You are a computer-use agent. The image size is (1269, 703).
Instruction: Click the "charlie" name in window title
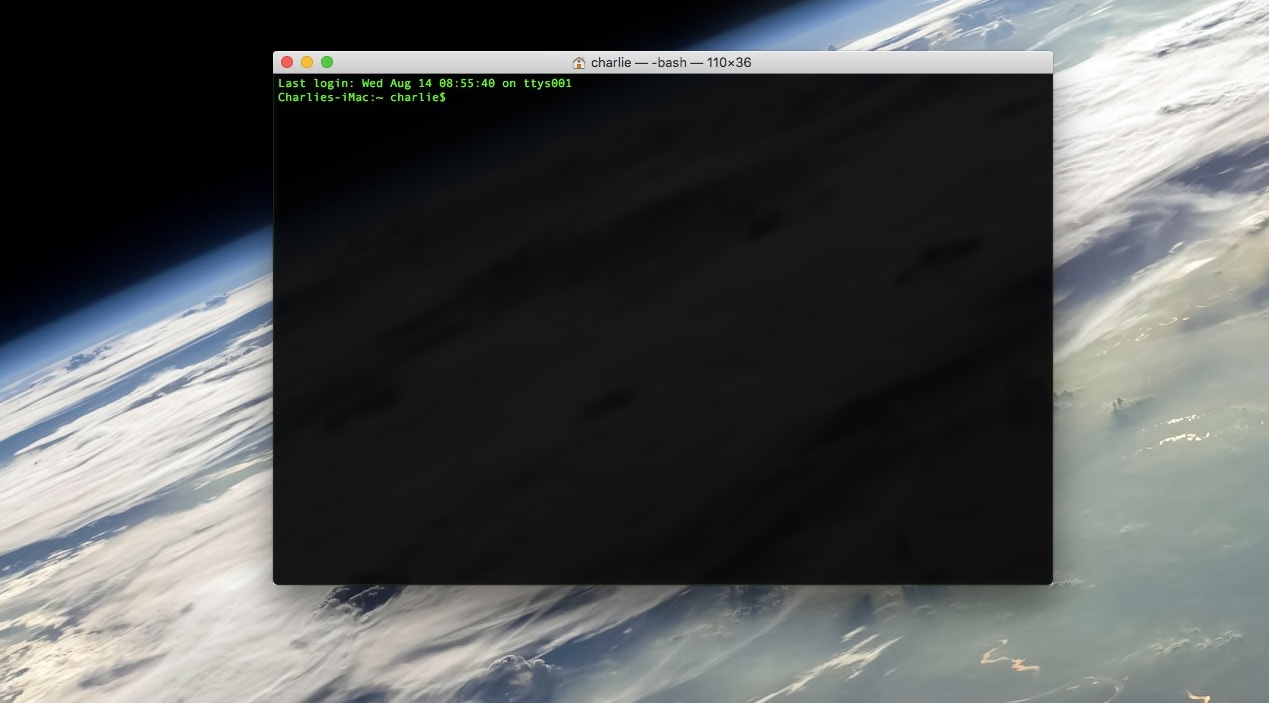click(x=611, y=62)
